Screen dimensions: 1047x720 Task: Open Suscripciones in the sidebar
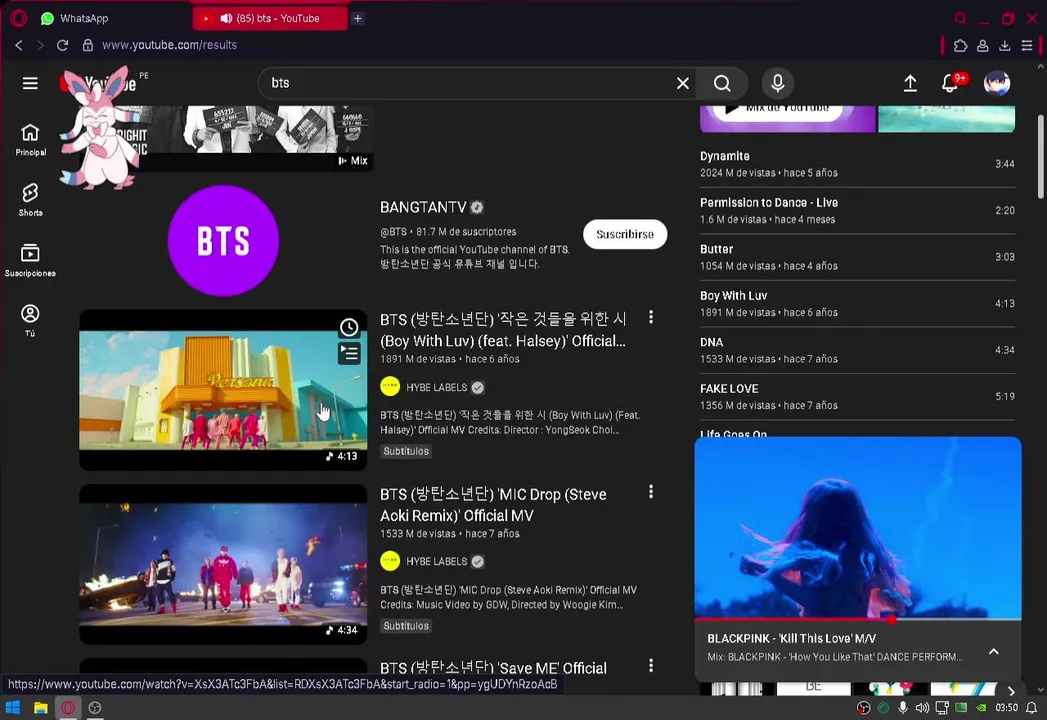[30, 260]
